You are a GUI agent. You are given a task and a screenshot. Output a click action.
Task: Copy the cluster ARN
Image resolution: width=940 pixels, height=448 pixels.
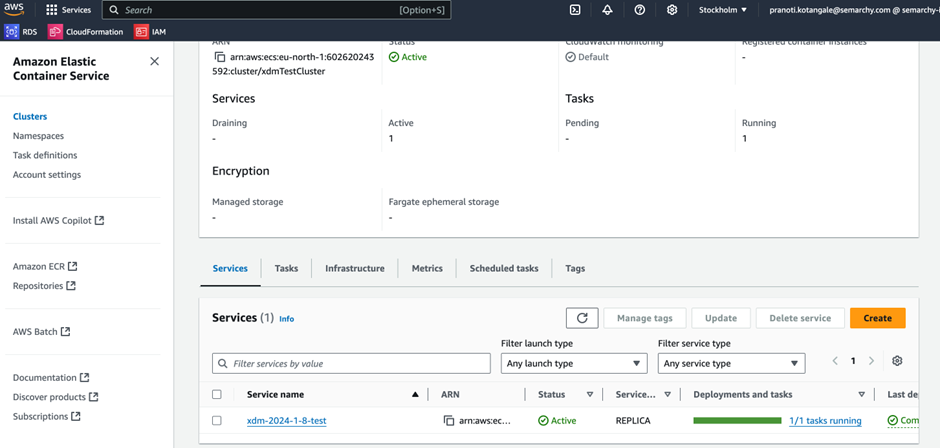[219, 58]
